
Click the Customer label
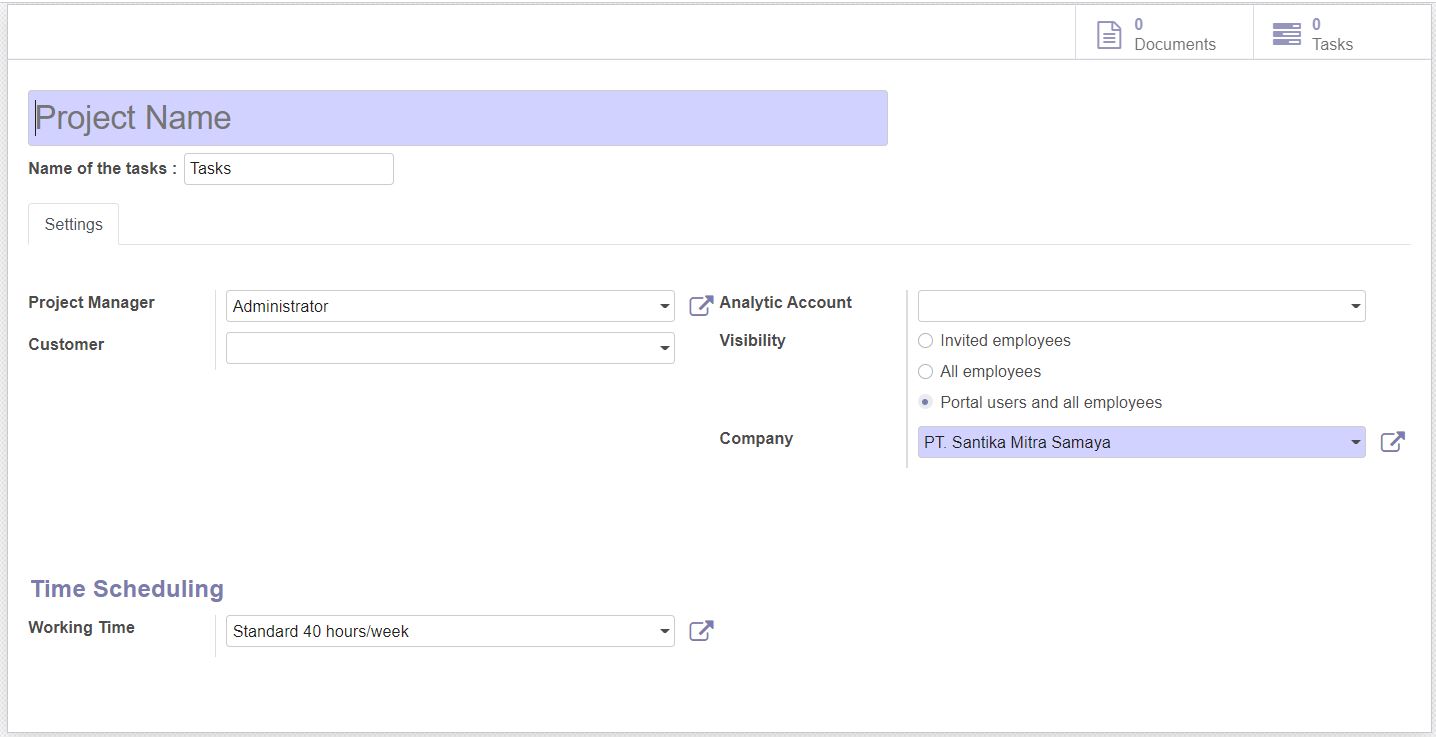(66, 344)
